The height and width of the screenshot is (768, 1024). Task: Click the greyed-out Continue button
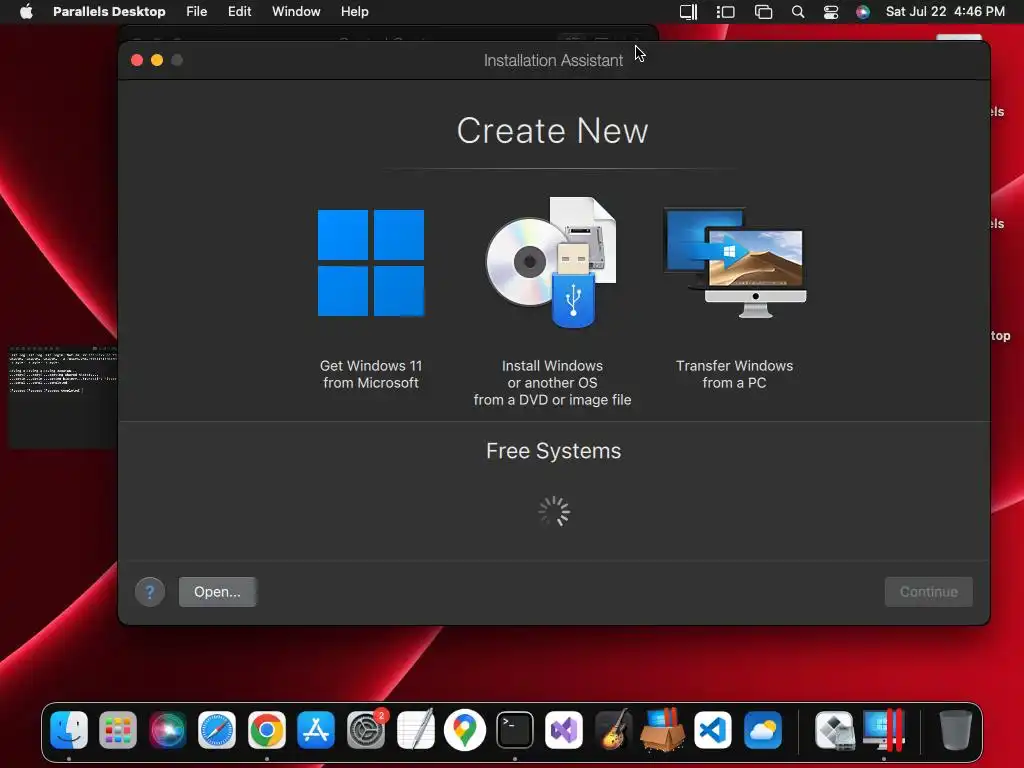tap(929, 592)
